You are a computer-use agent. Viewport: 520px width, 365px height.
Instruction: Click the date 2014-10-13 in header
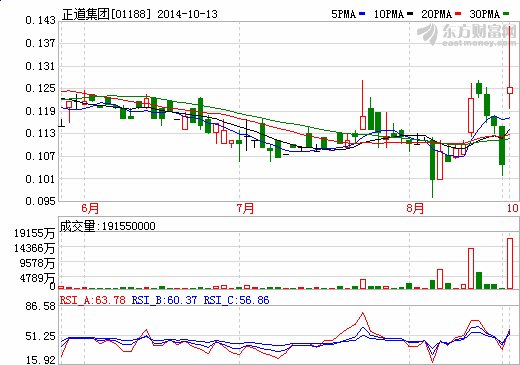187,14
